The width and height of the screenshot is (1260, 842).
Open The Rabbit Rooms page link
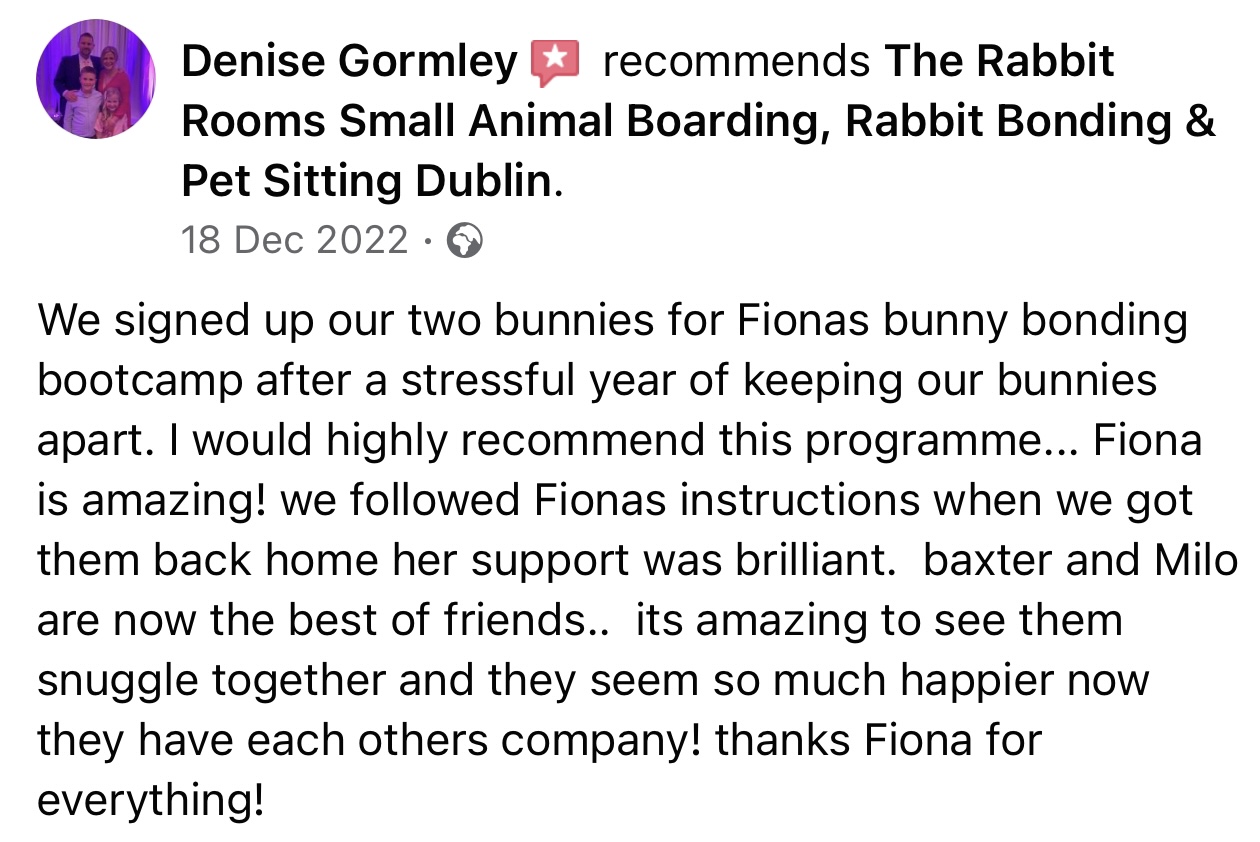[999, 62]
